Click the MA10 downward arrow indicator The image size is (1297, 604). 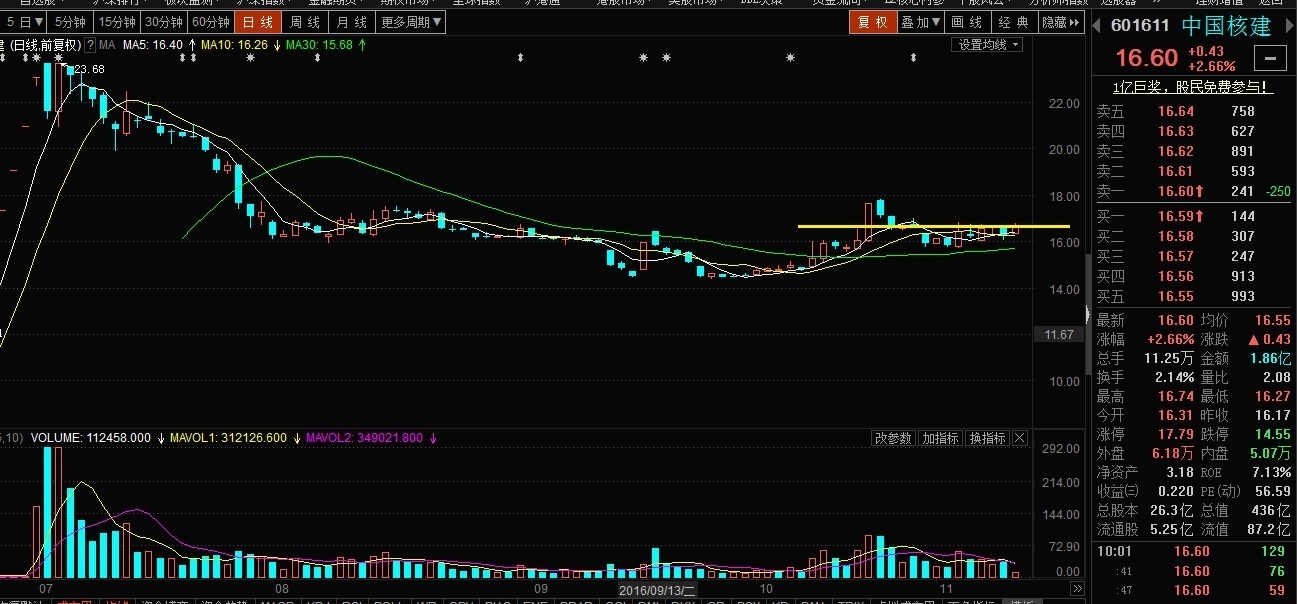point(277,45)
